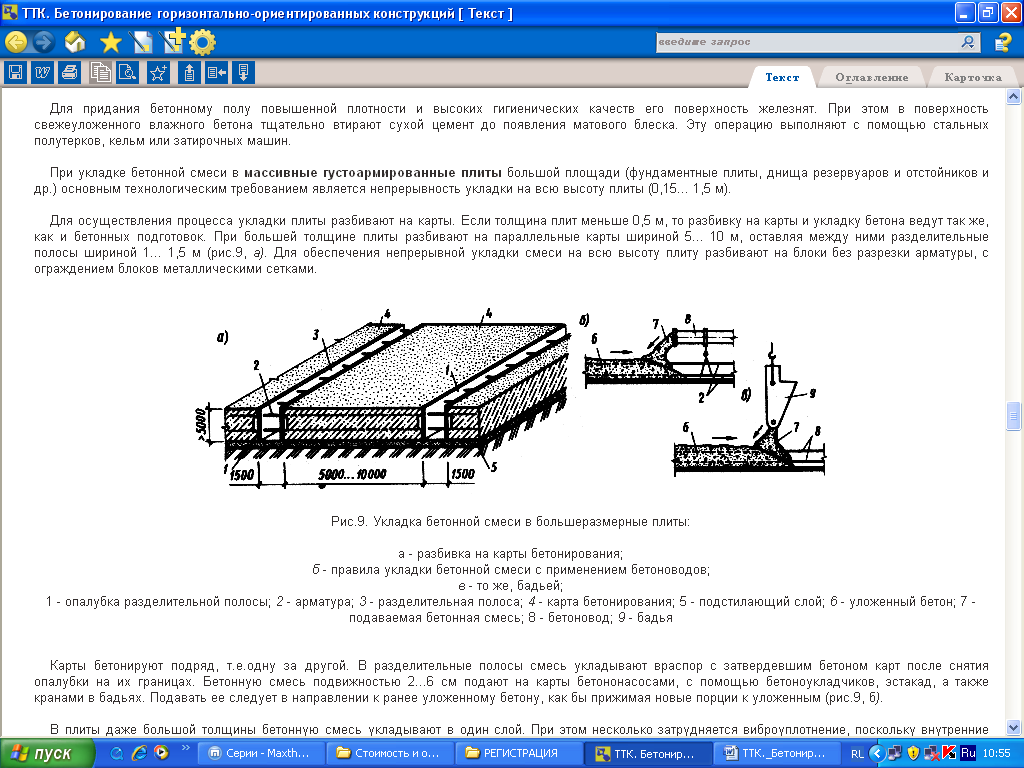Click the system clock showing 10:55
Viewport: 1024px width, 768px height.
997,753
